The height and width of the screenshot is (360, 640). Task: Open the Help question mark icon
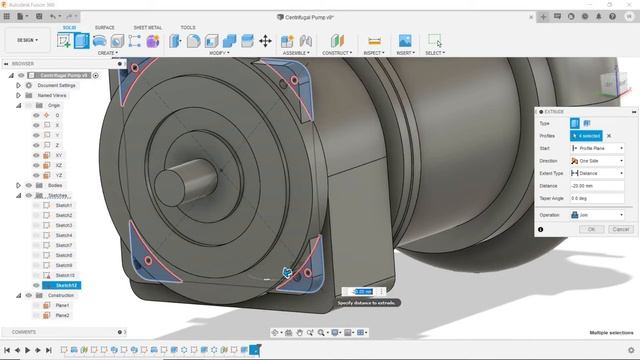(x=612, y=16)
